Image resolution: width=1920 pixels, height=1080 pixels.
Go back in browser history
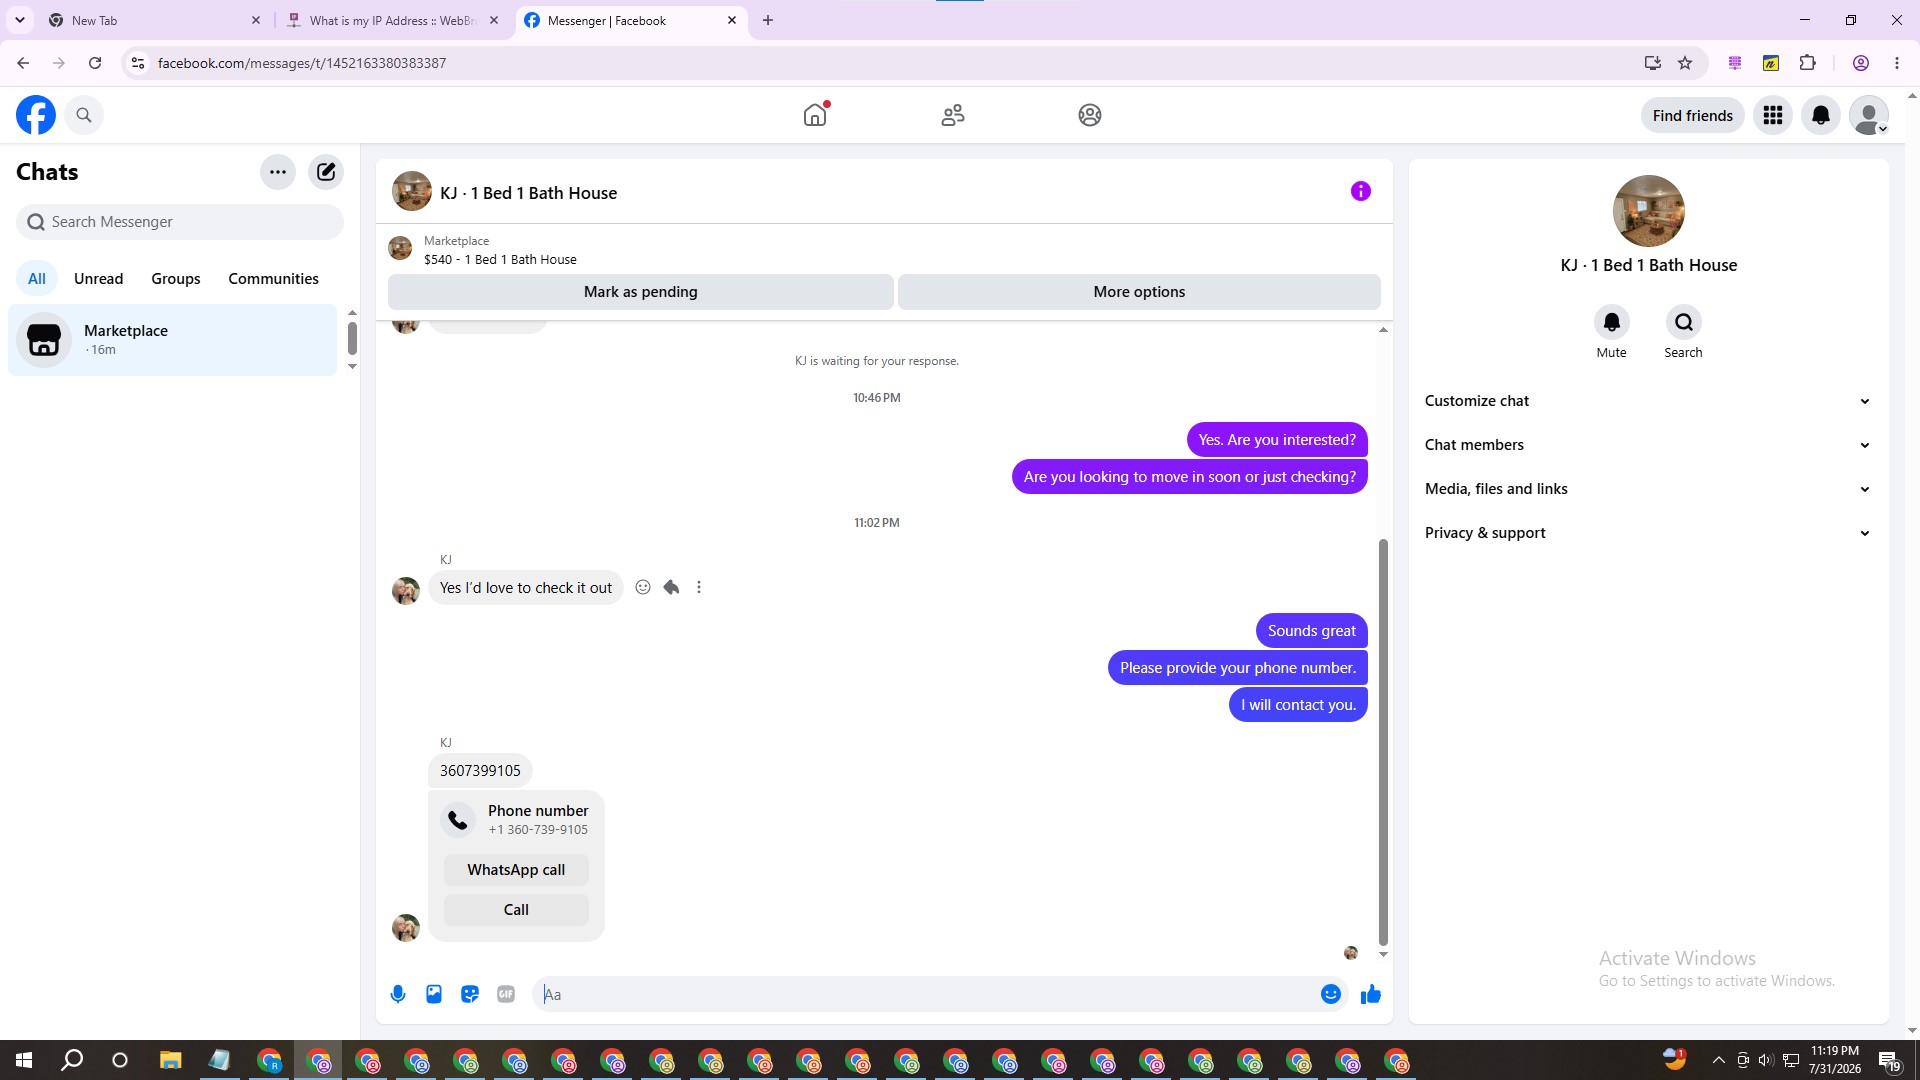pyautogui.click(x=23, y=63)
